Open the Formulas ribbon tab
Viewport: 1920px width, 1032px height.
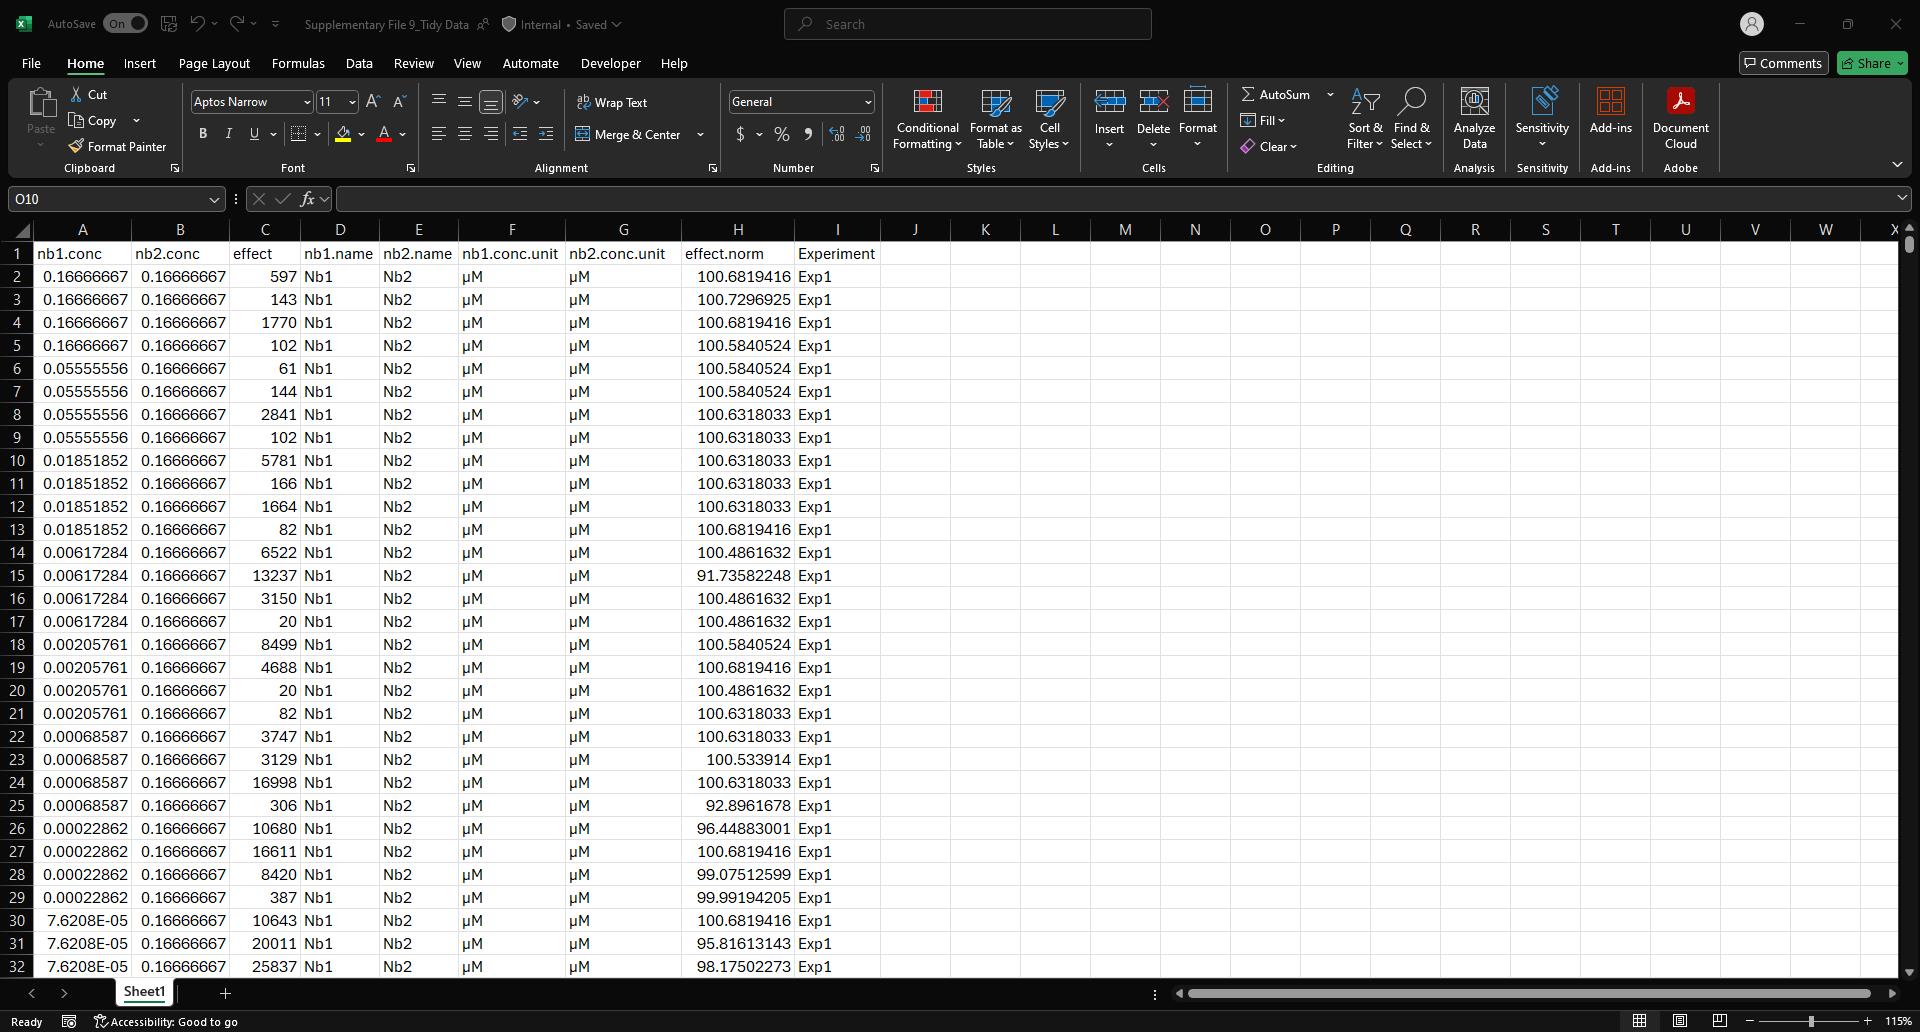tap(298, 63)
